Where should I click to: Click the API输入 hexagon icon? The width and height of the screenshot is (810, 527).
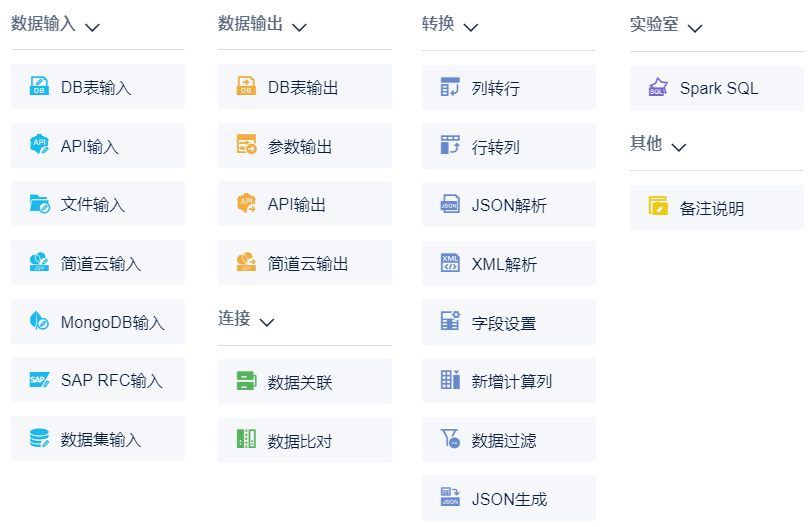click(39, 146)
